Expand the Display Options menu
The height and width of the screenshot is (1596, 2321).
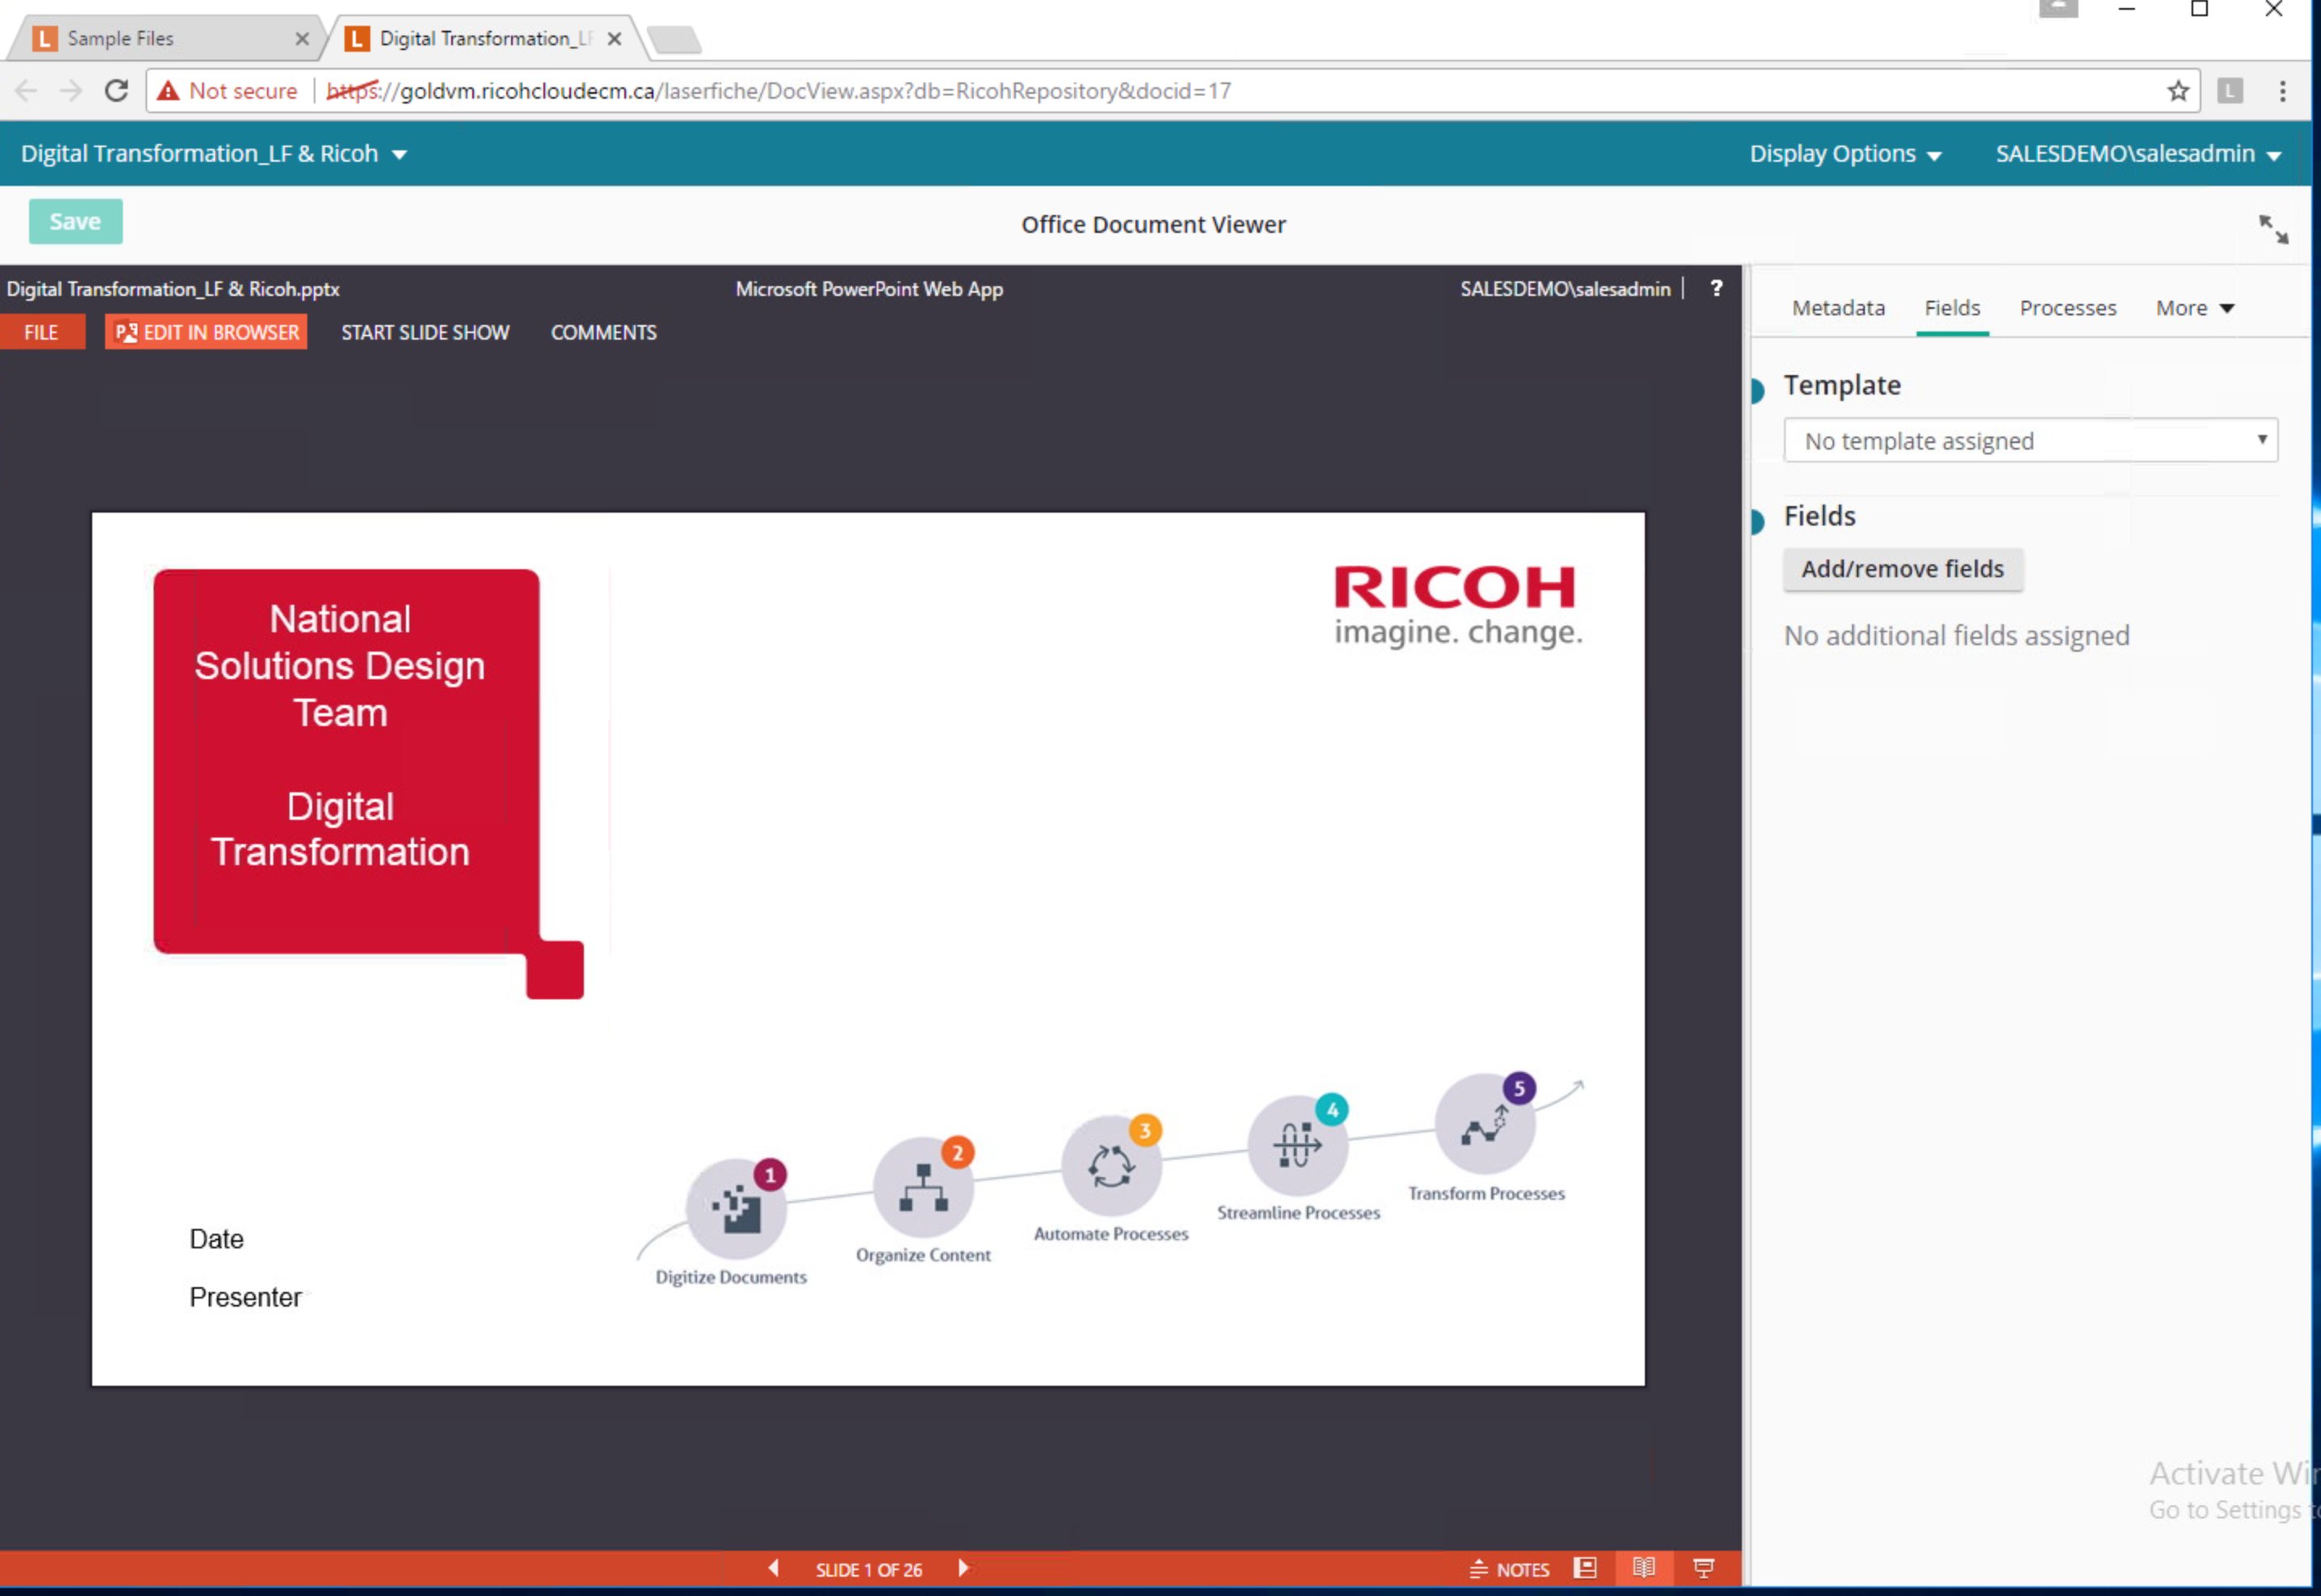click(x=1845, y=154)
